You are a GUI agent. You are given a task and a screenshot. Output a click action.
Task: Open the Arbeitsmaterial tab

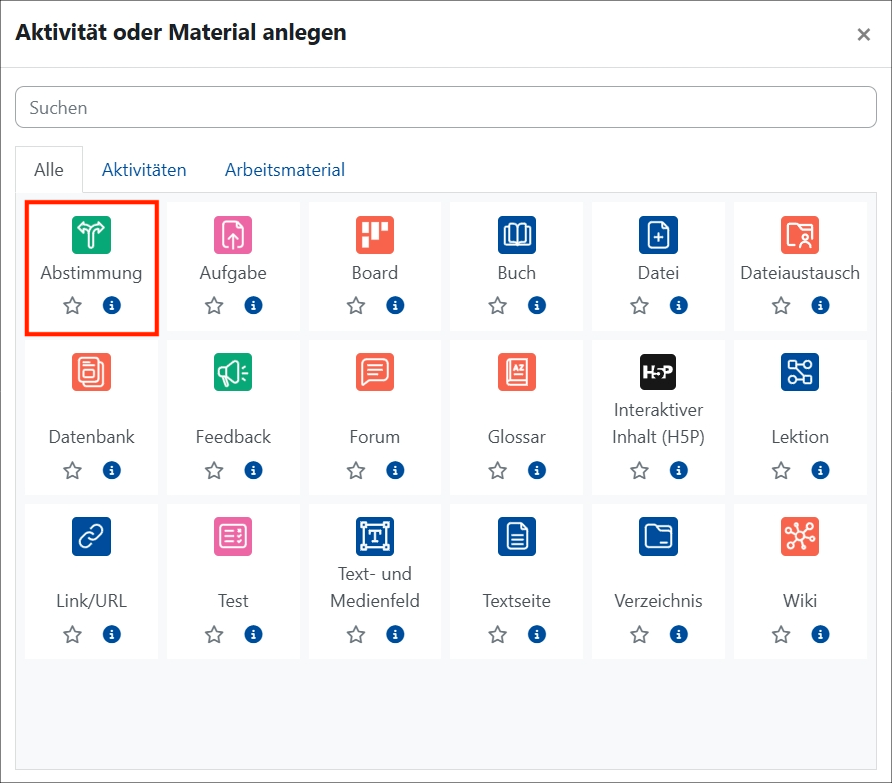(284, 169)
